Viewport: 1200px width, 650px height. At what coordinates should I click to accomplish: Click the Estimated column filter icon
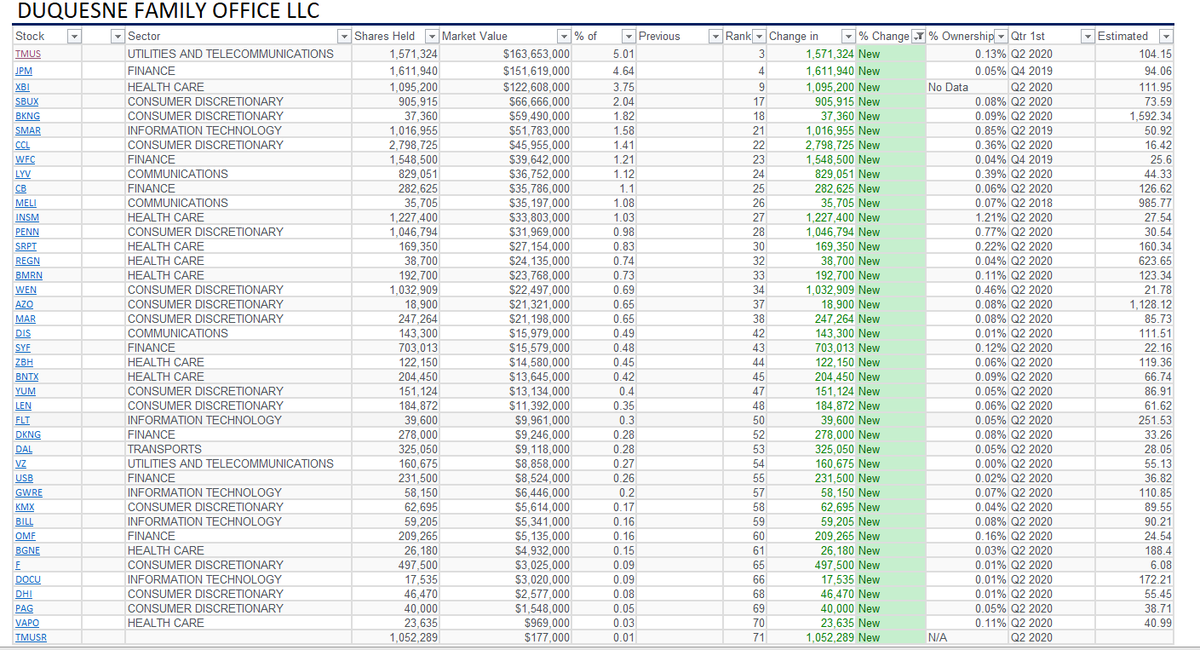[1164, 35]
